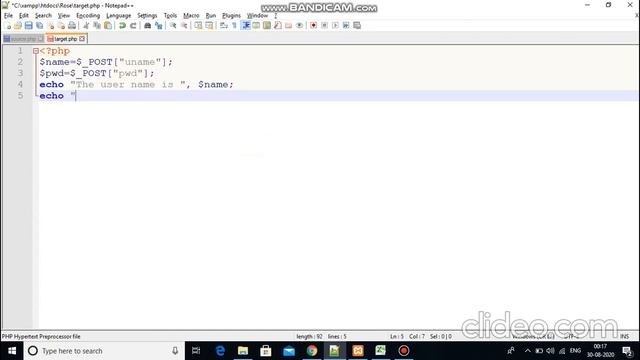
Task: Click "uname" string on line 2
Action: click(x=140, y=62)
